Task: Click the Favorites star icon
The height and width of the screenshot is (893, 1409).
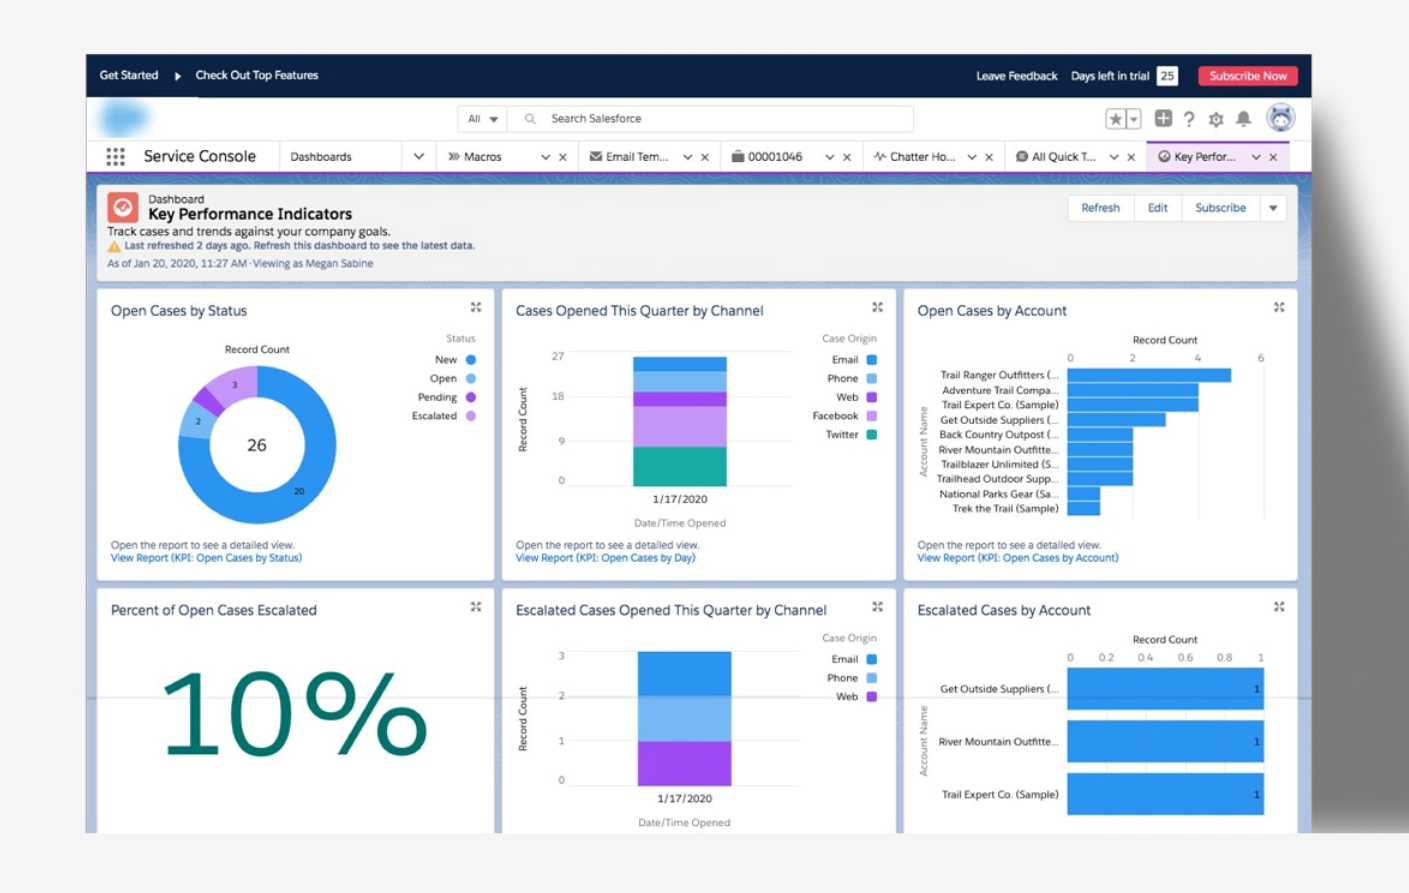Action: [1115, 119]
